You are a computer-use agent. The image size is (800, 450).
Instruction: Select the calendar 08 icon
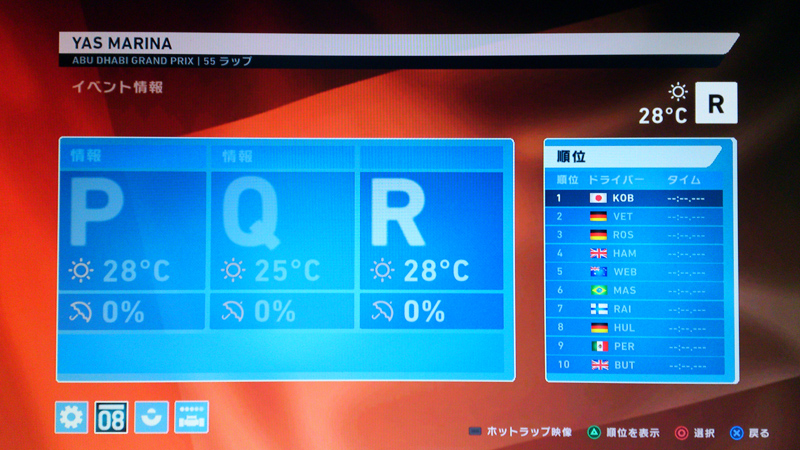(x=111, y=417)
